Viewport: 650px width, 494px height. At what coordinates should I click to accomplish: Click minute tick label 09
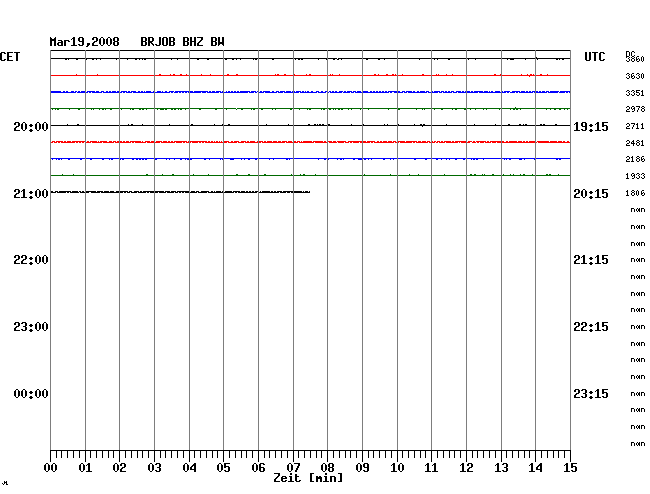(362, 468)
